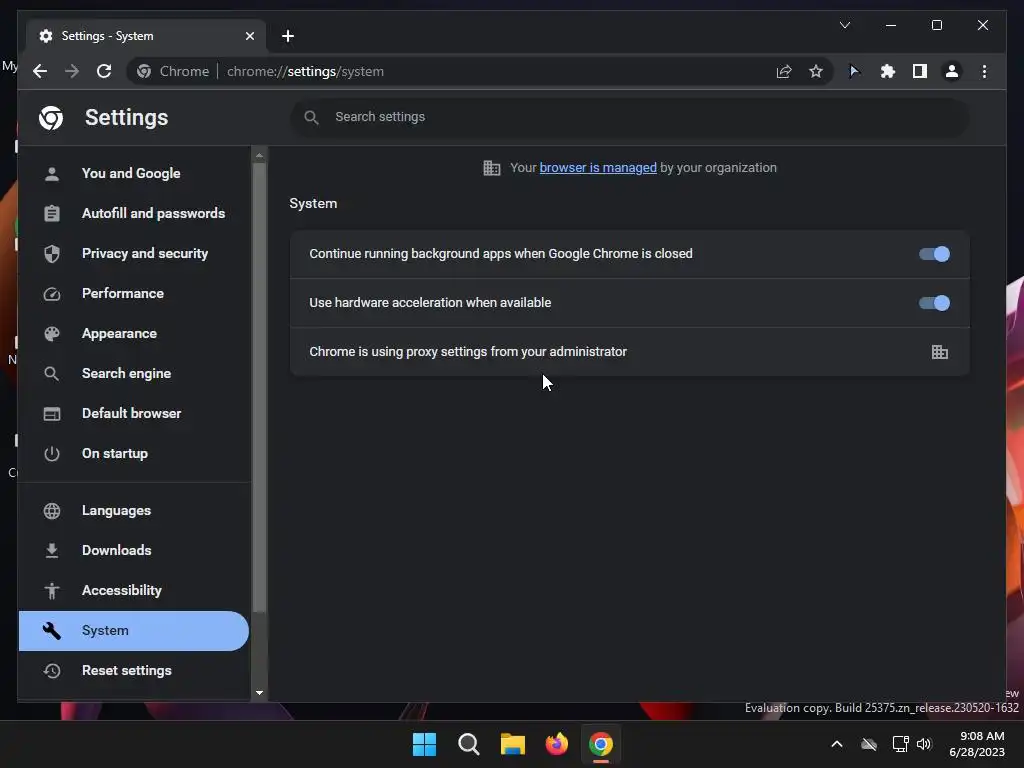Click the address bar URL chrome://settings/system

[x=305, y=71]
